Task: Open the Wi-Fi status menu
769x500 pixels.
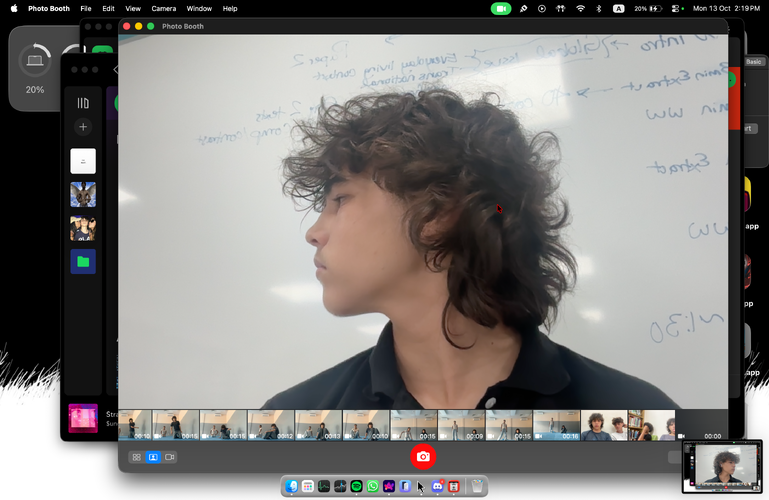Action: (580, 8)
